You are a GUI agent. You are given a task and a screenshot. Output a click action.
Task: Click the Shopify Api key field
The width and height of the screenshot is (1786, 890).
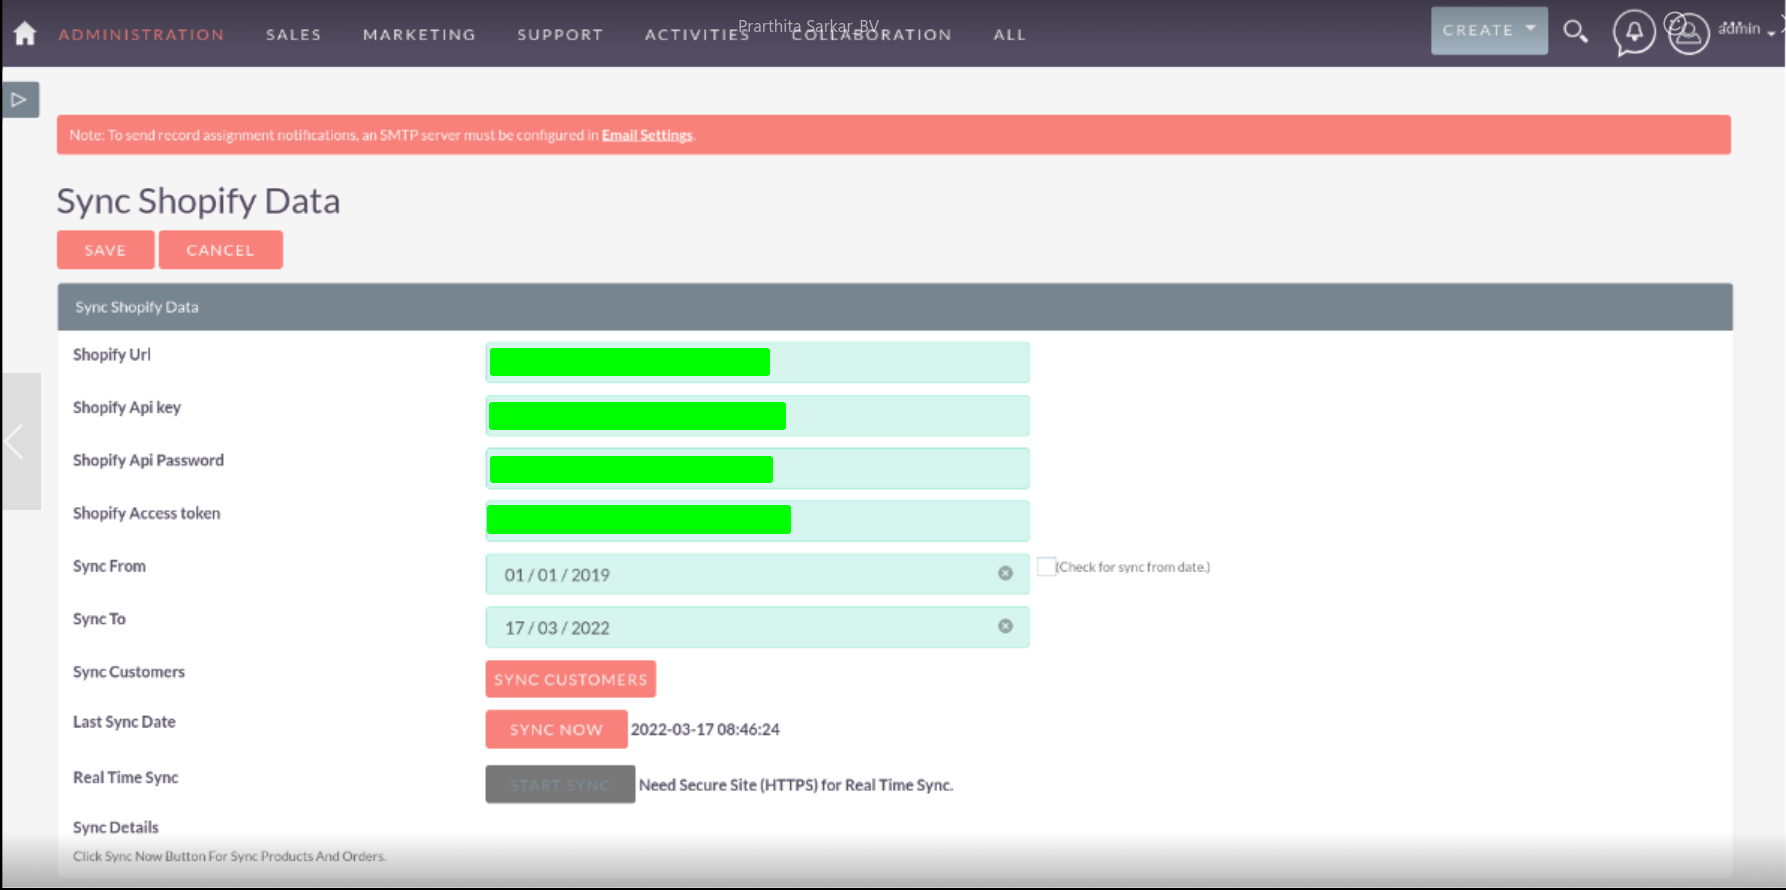pyautogui.click(x=757, y=415)
